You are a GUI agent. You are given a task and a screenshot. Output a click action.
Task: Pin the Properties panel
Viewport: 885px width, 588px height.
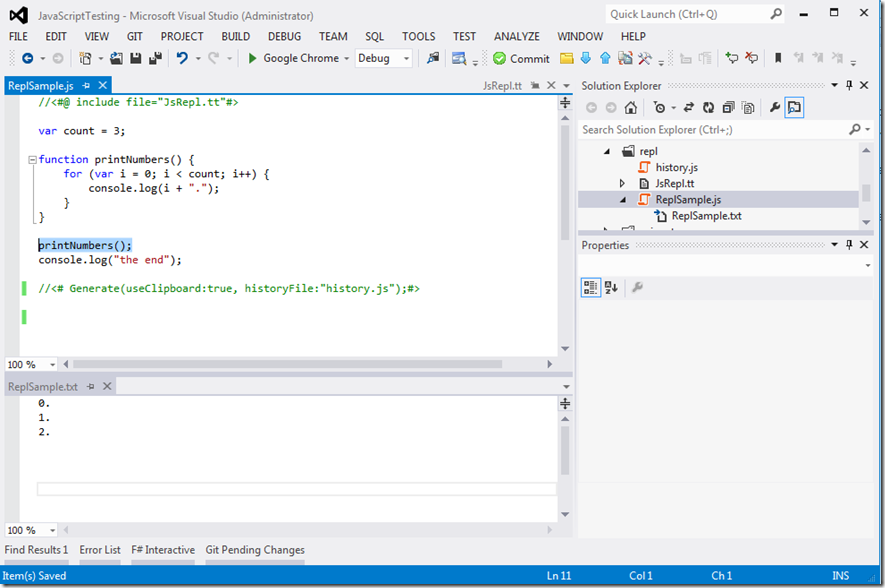[x=849, y=244]
